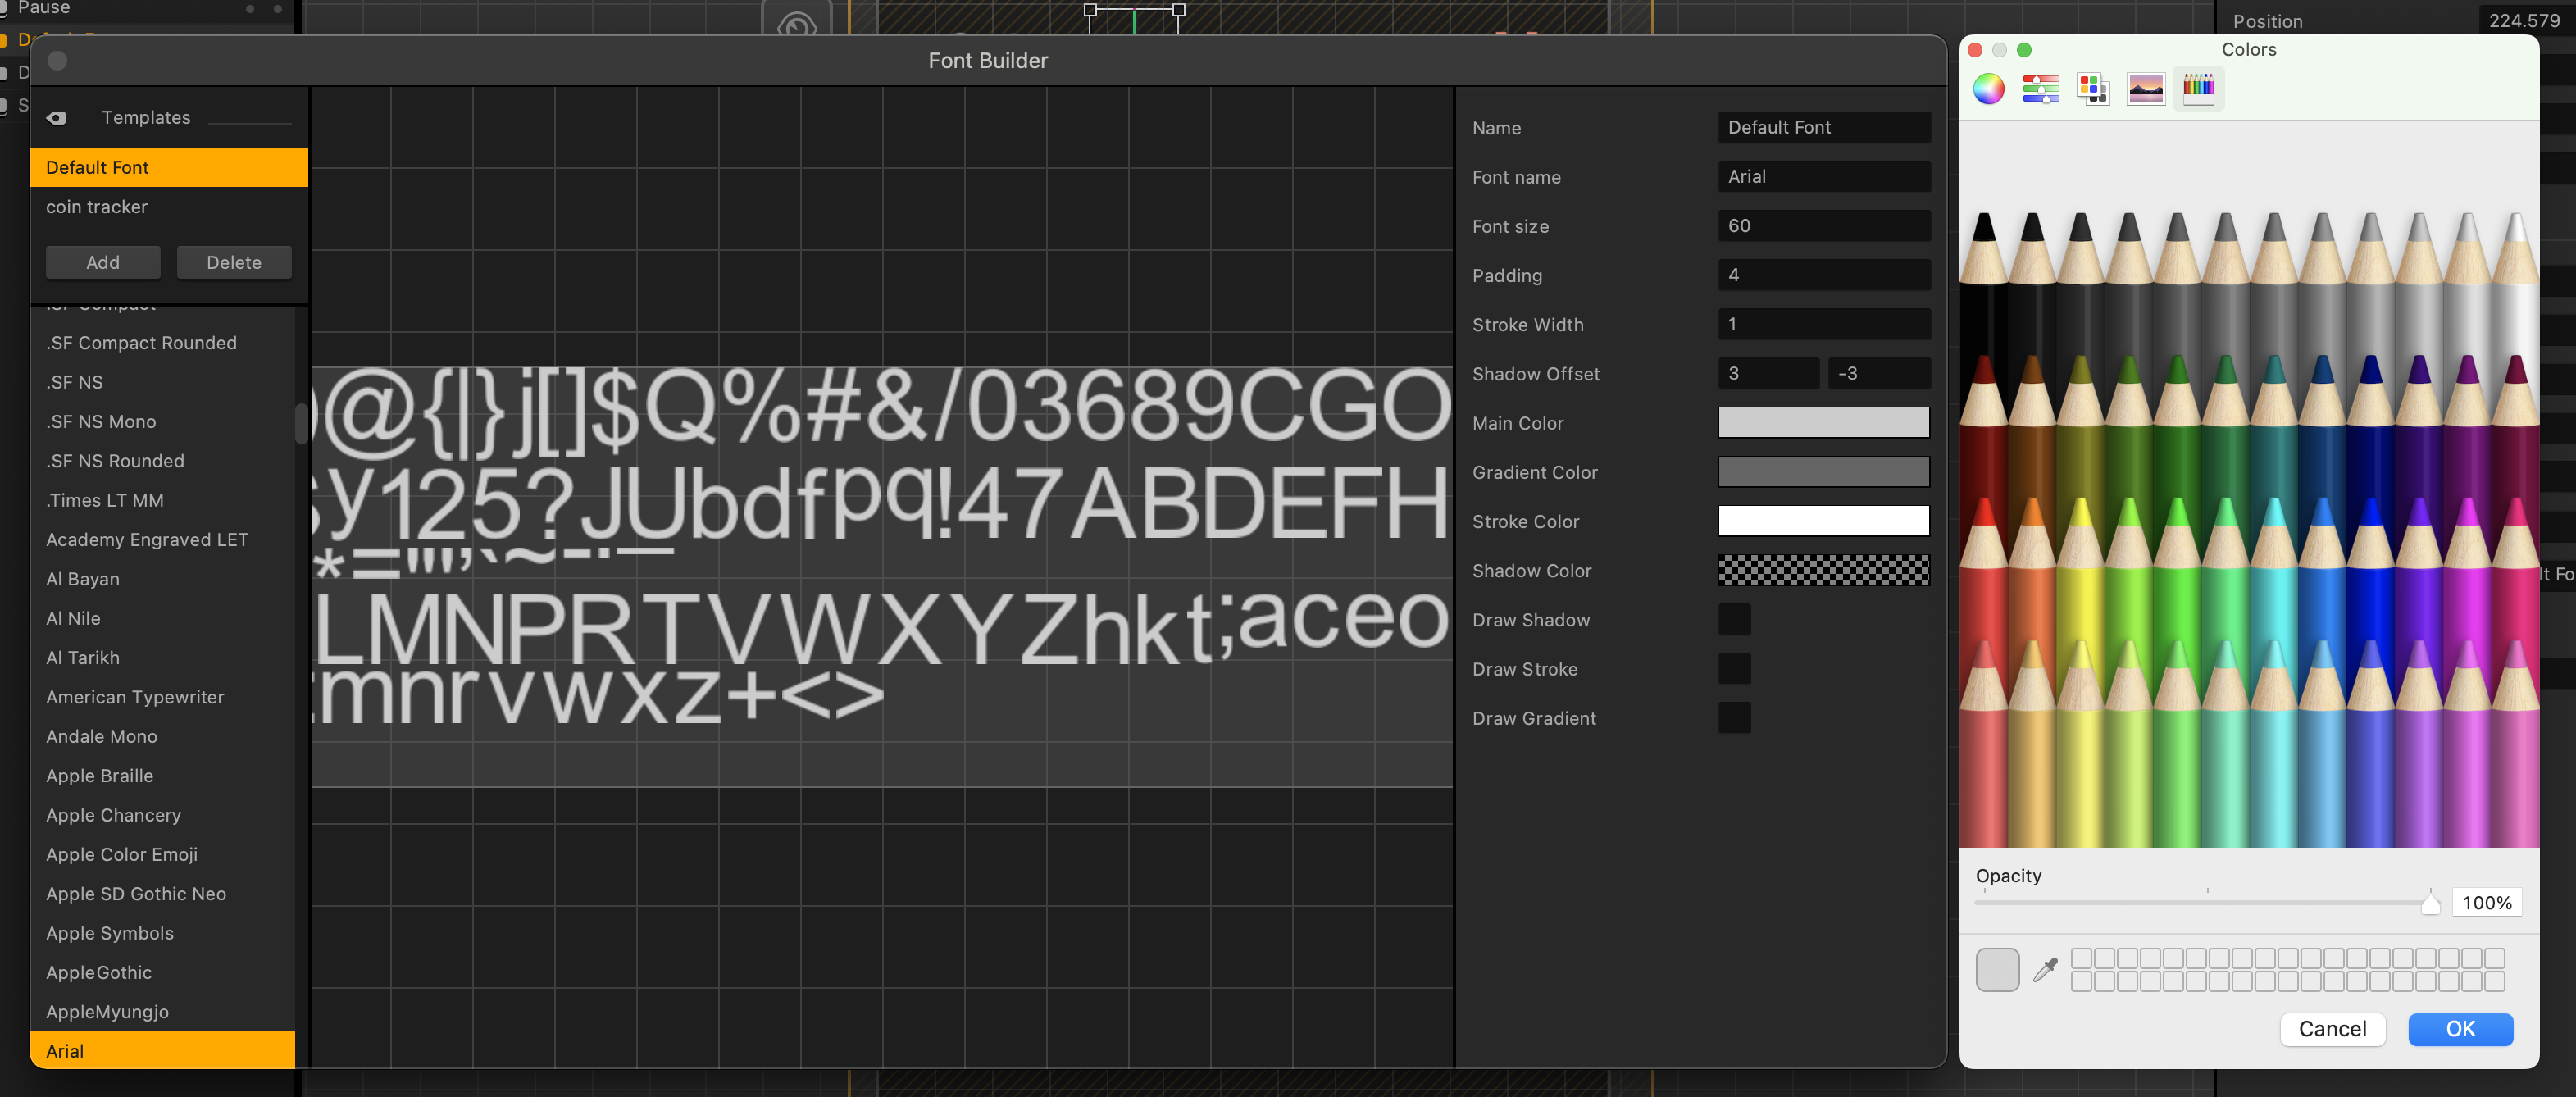This screenshot has height=1097, width=2576.
Task: Edit the Name field Default Font
Action: coord(1824,127)
